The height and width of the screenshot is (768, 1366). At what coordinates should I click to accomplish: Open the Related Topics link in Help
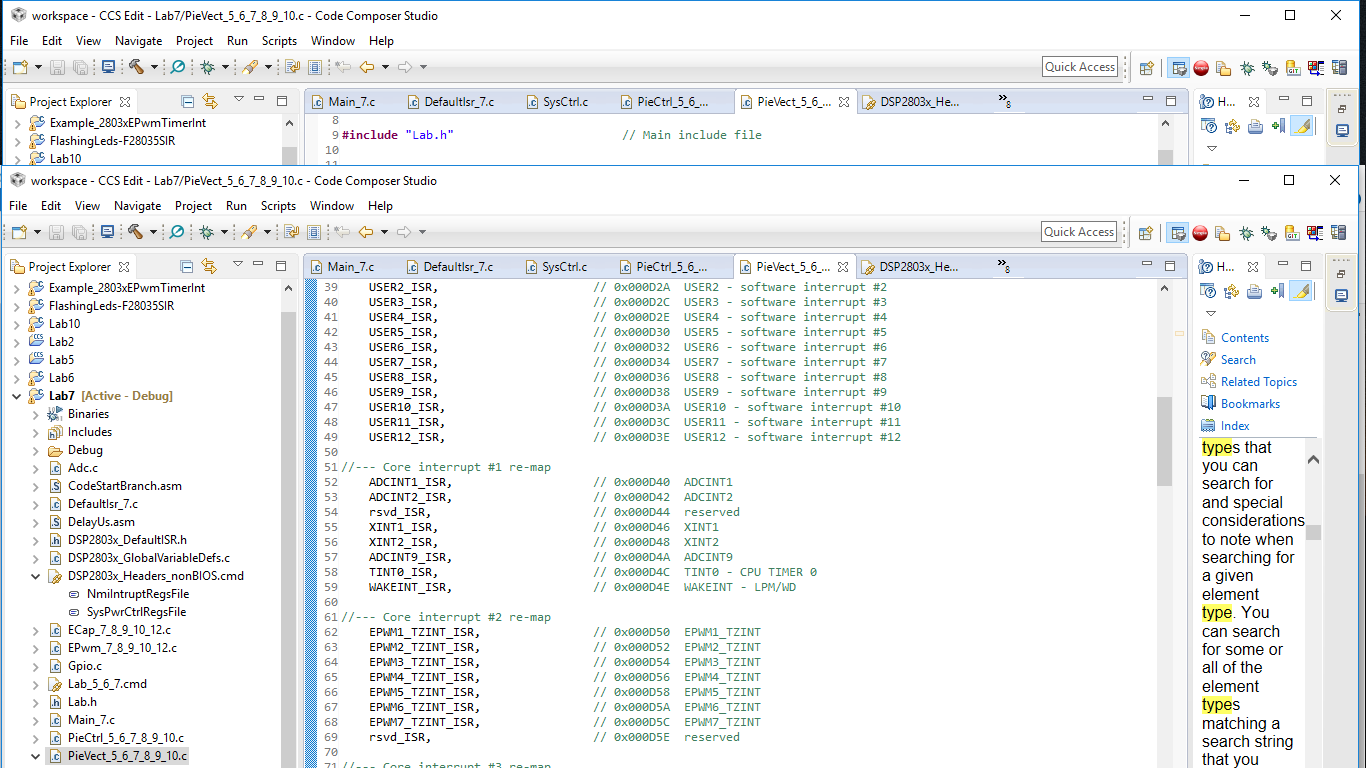[x=1258, y=382]
